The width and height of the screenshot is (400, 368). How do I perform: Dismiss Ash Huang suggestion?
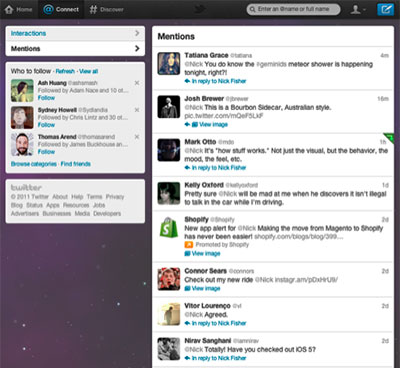137,83
